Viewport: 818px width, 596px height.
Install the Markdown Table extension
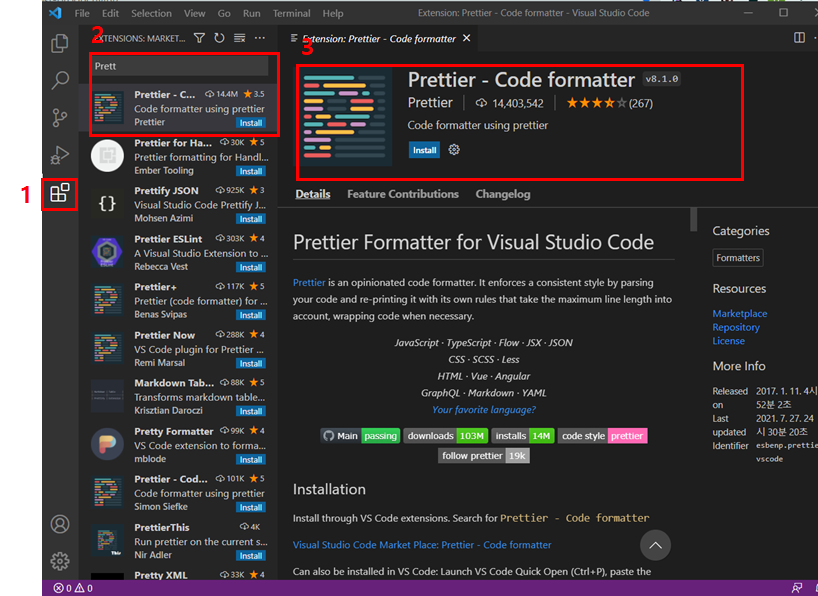[x=251, y=412]
